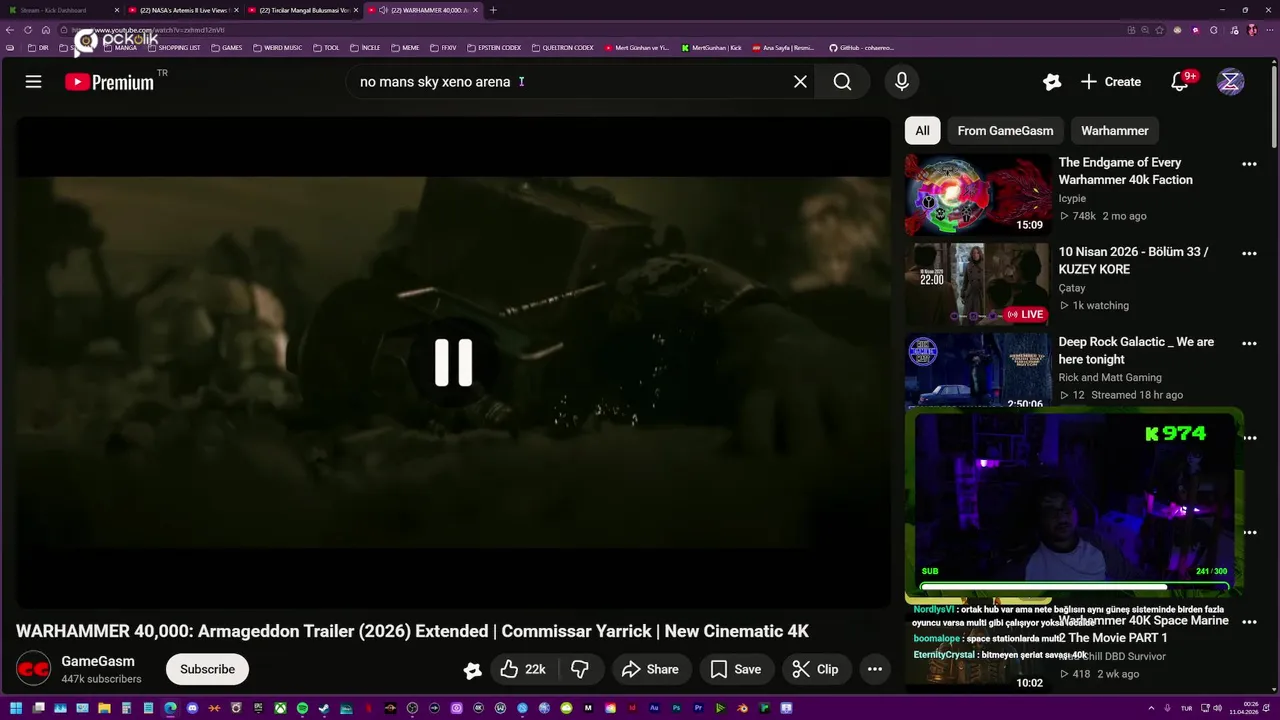
Task: Pause the video from the player center
Action: (453, 362)
